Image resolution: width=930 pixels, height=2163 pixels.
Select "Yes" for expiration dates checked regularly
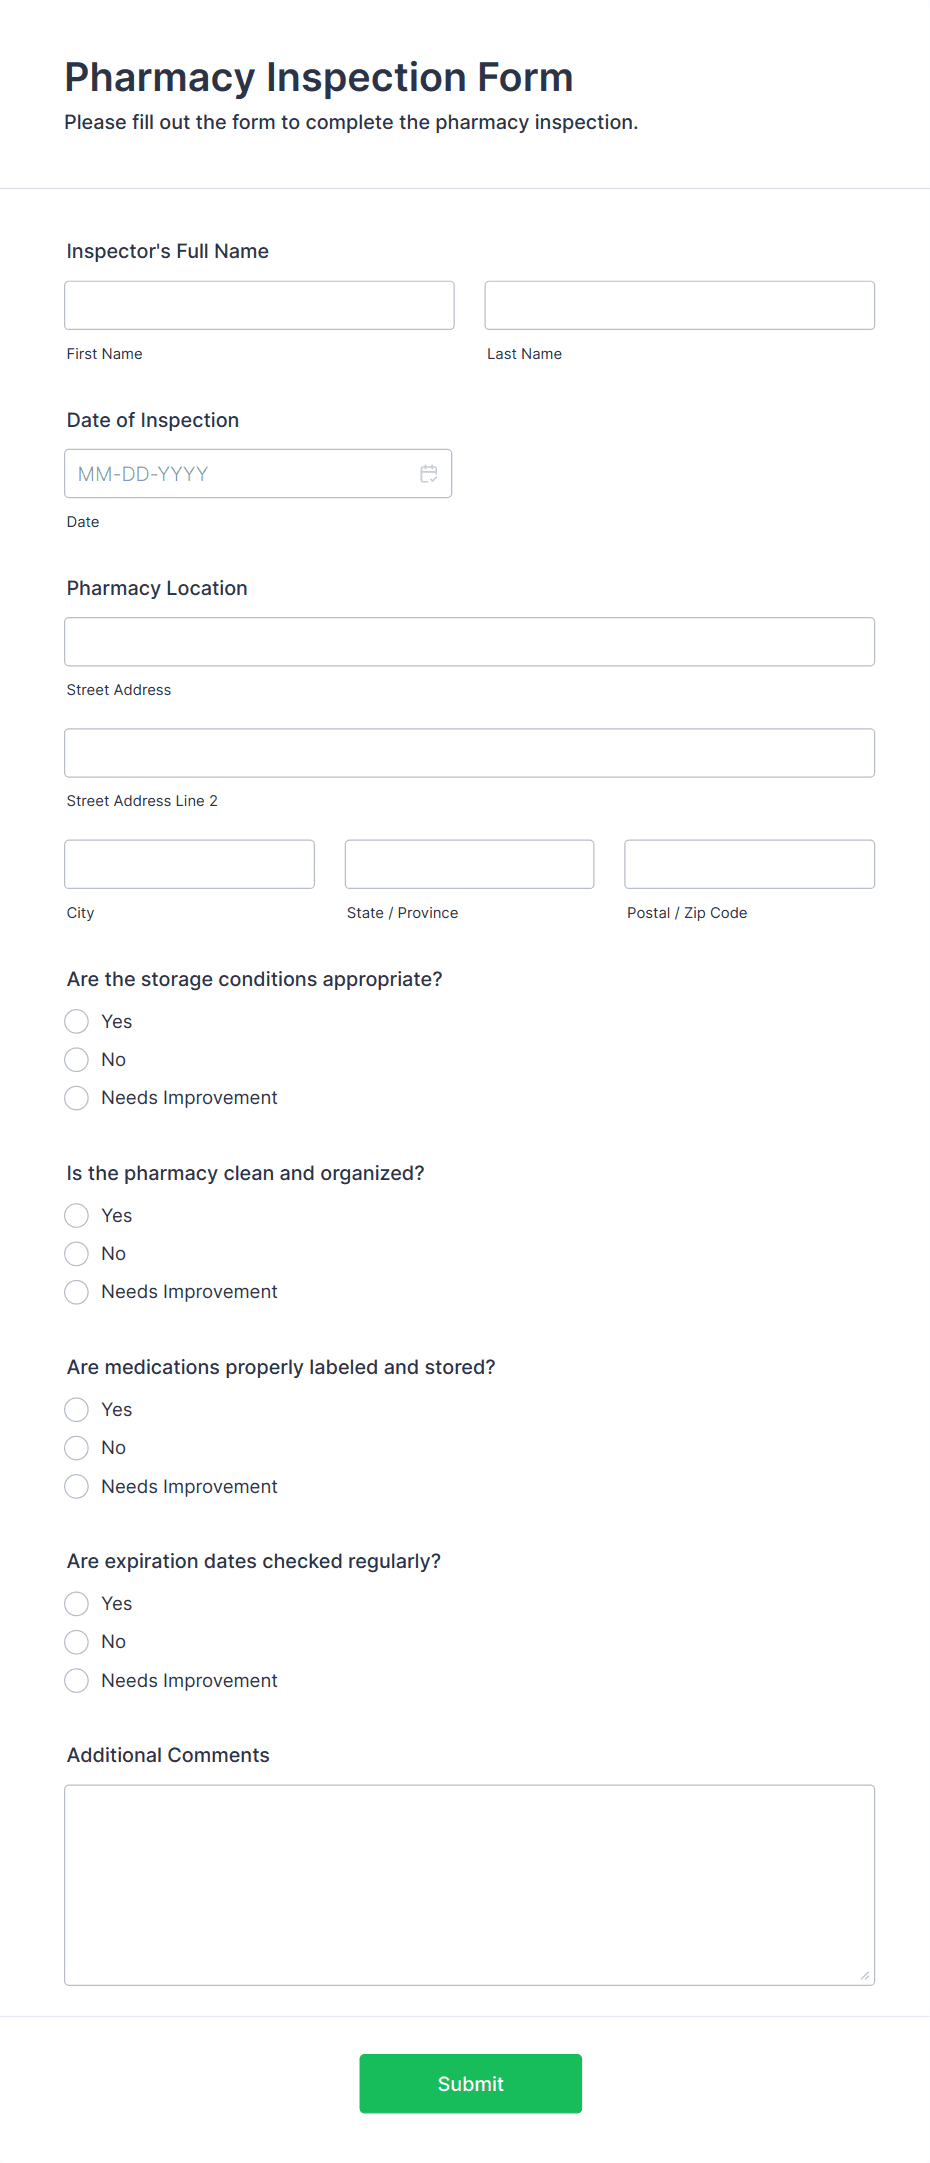76,1603
